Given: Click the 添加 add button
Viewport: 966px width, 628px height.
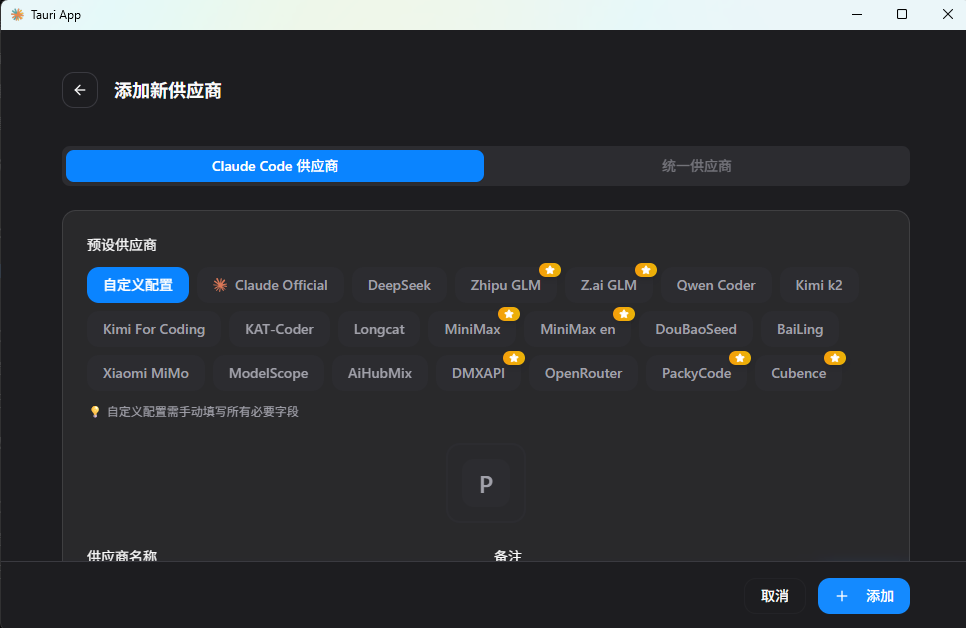Looking at the screenshot, I should [864, 596].
